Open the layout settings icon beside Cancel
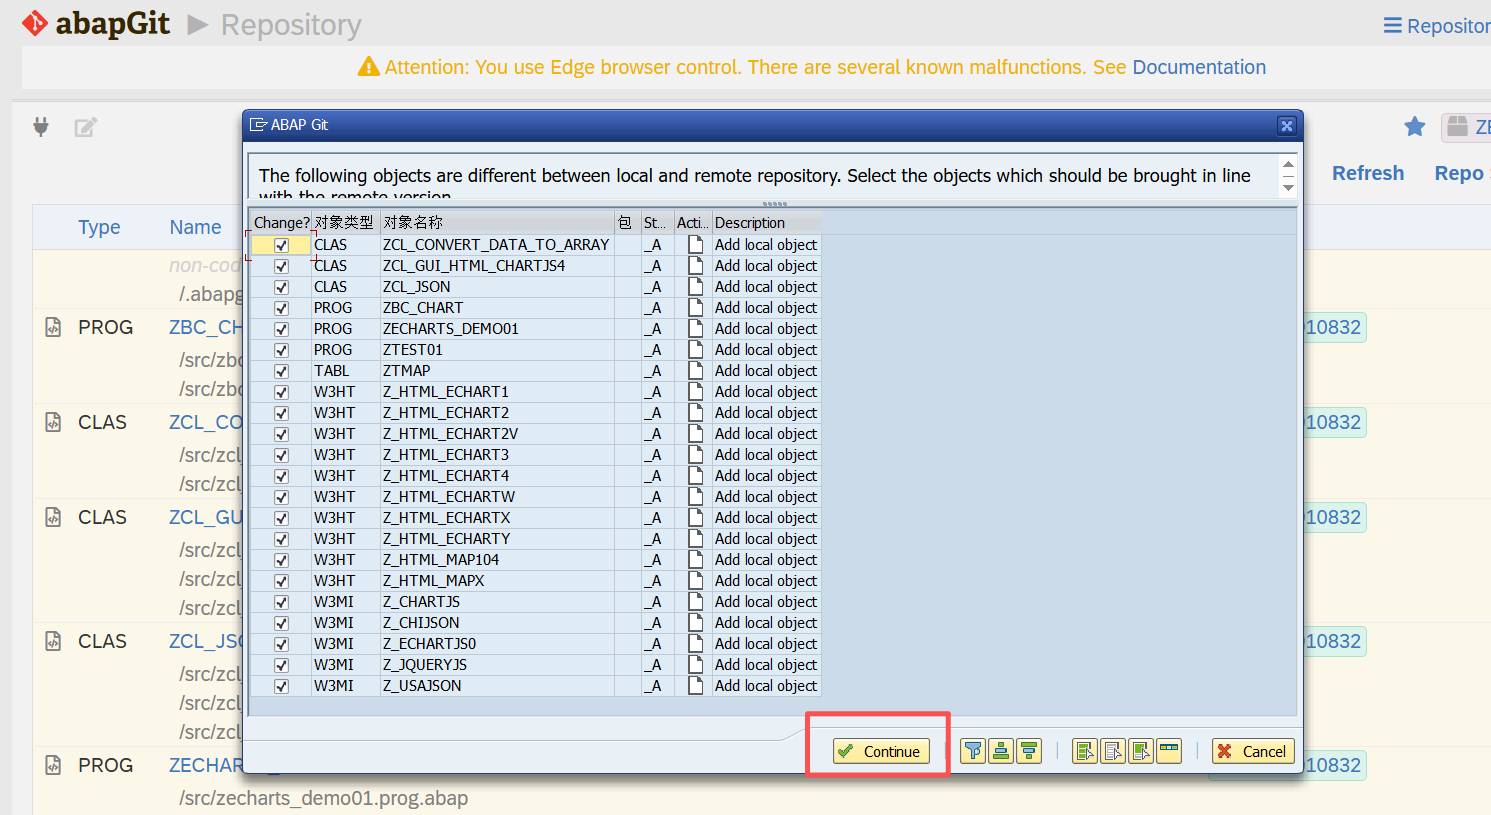The width and height of the screenshot is (1491, 815). [1169, 751]
